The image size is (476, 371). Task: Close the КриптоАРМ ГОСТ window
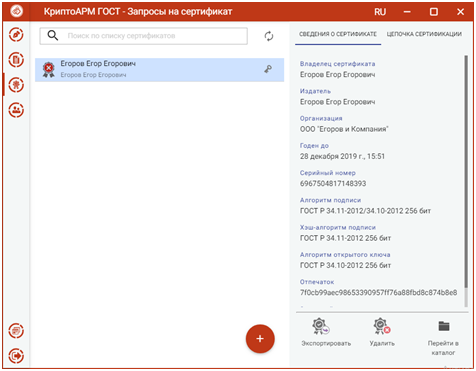click(x=460, y=12)
